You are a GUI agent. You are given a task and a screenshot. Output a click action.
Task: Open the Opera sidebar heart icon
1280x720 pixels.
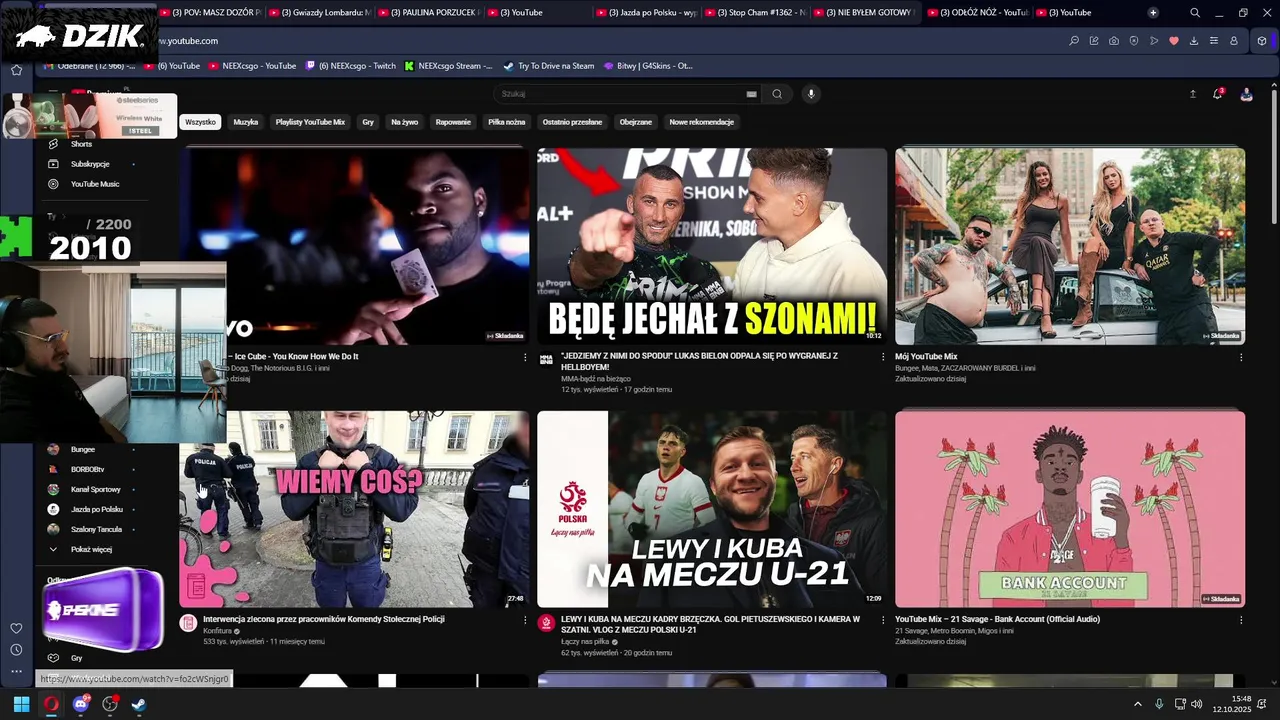point(16,628)
